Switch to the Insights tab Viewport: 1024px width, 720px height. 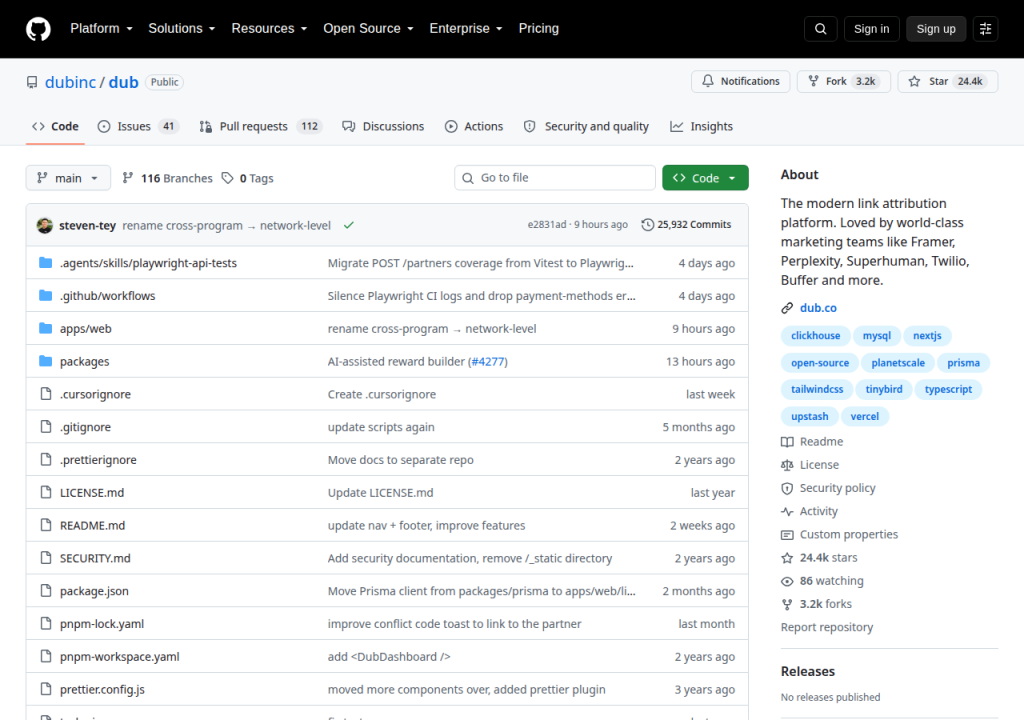pos(701,126)
